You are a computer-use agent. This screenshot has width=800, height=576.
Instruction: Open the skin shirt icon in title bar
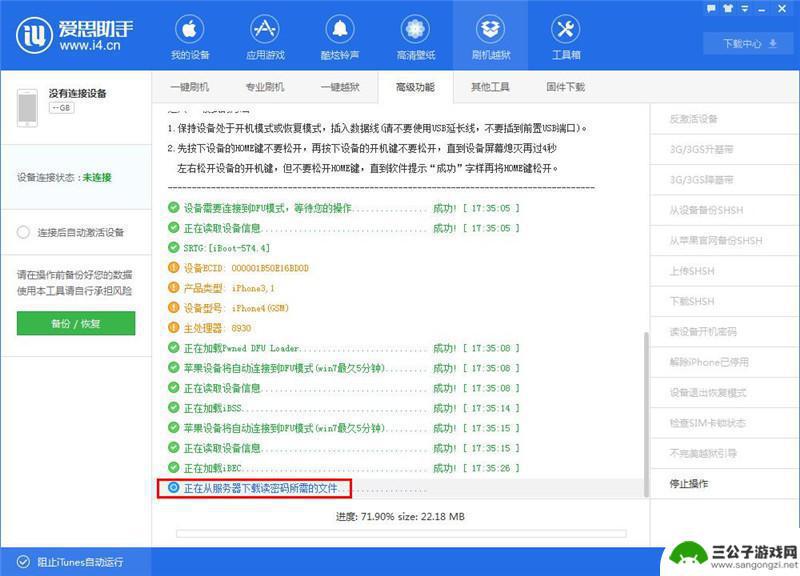click(728, 9)
